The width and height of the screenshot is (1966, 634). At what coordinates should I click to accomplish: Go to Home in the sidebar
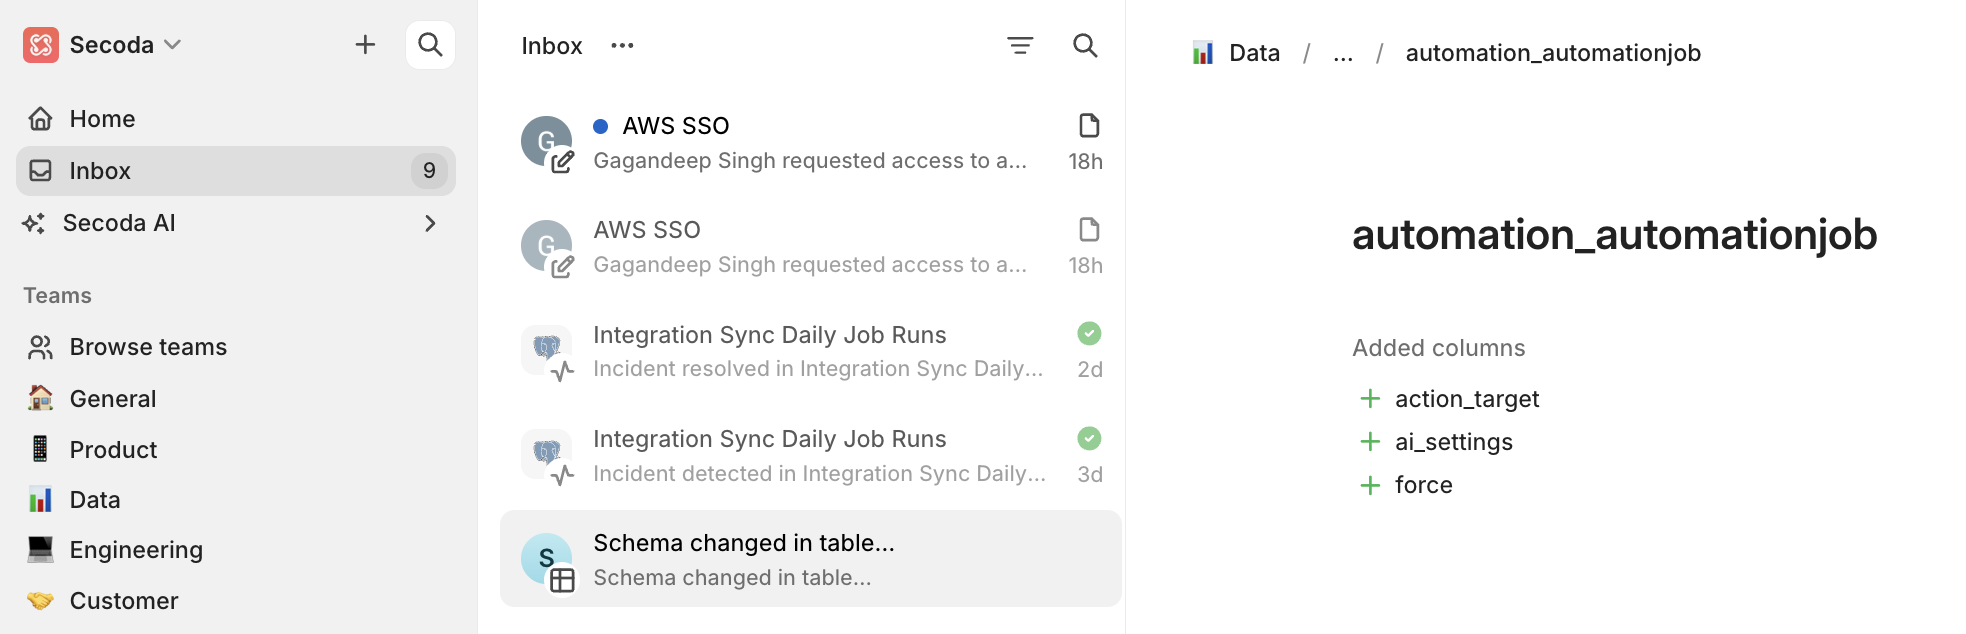tap(102, 119)
